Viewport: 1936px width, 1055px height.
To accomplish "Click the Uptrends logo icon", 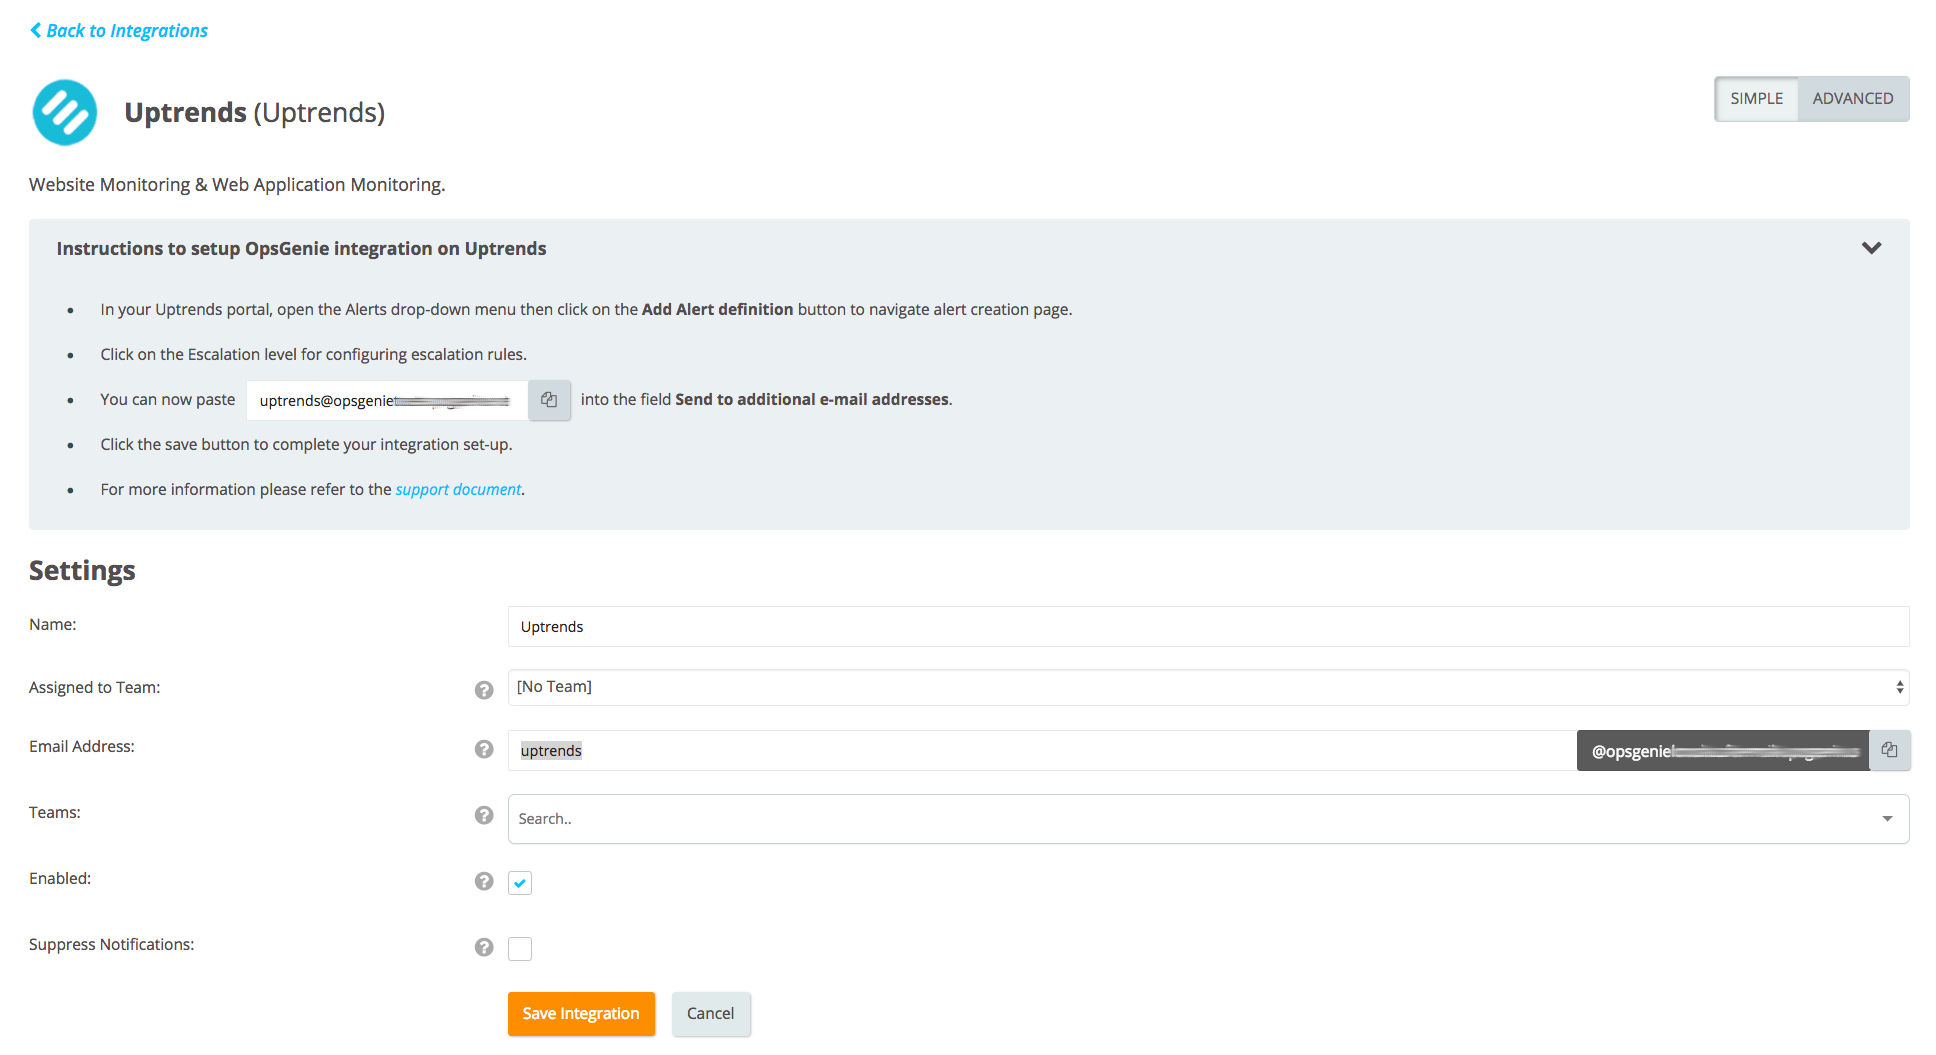I will (x=65, y=112).
